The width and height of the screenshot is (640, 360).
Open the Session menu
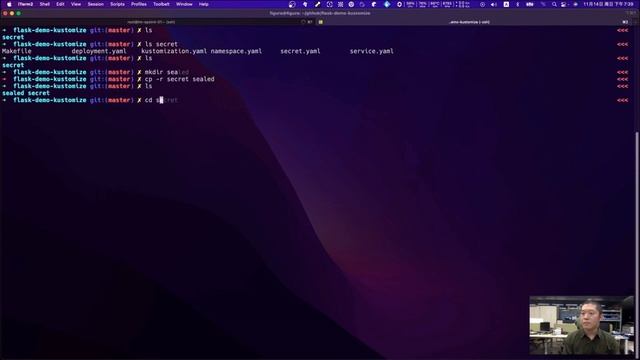96,4
